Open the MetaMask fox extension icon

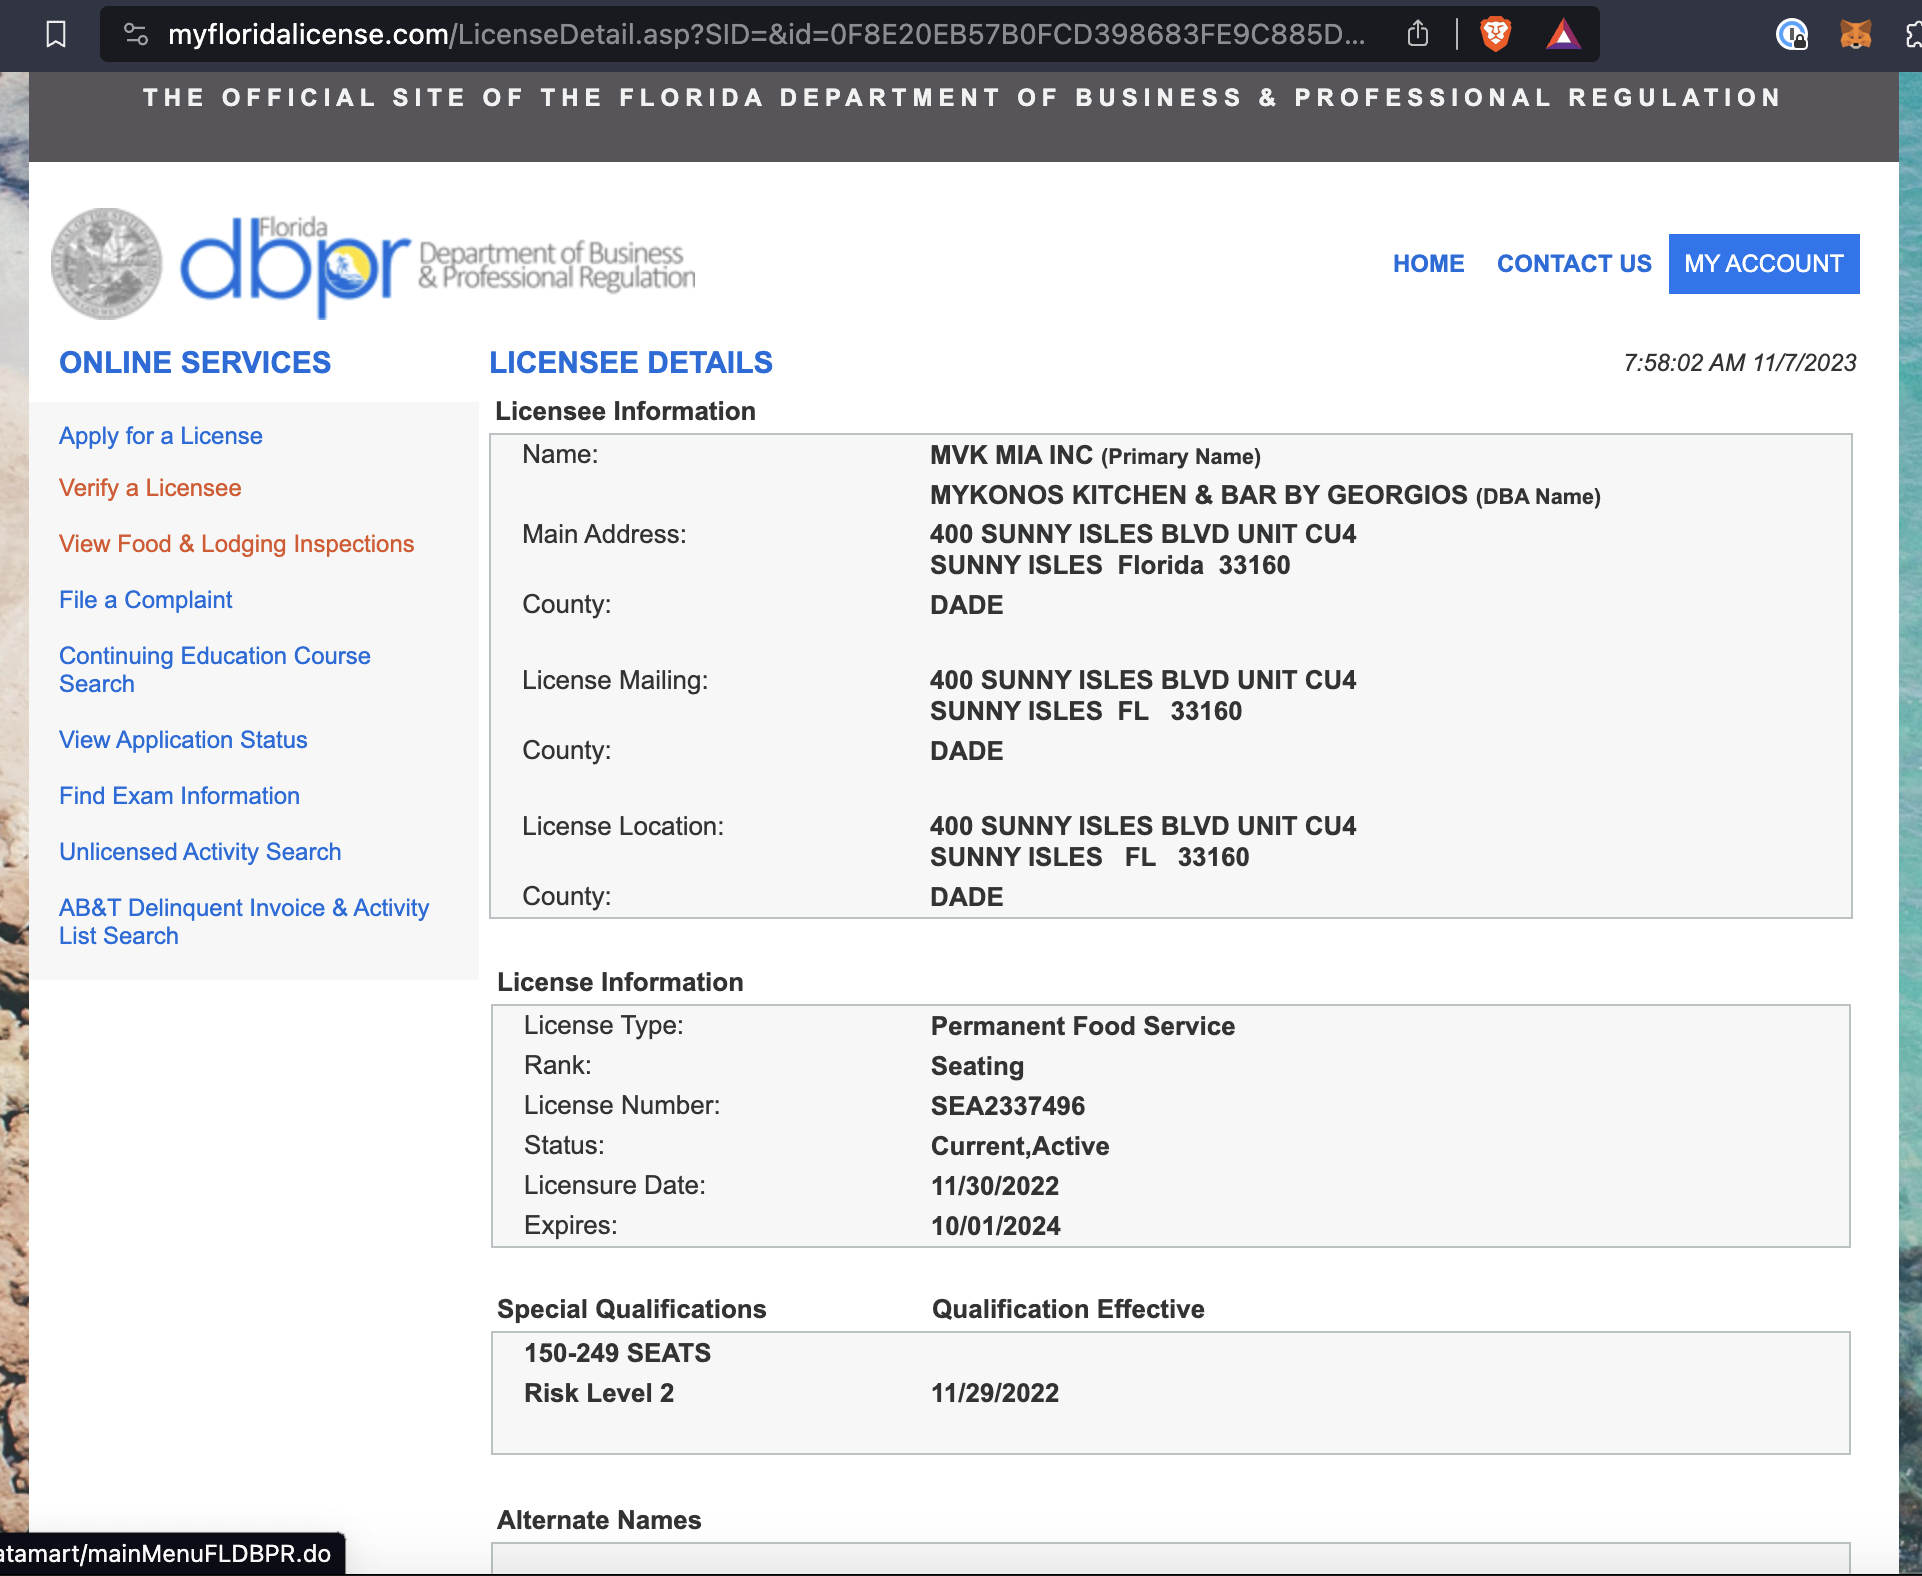(1855, 35)
